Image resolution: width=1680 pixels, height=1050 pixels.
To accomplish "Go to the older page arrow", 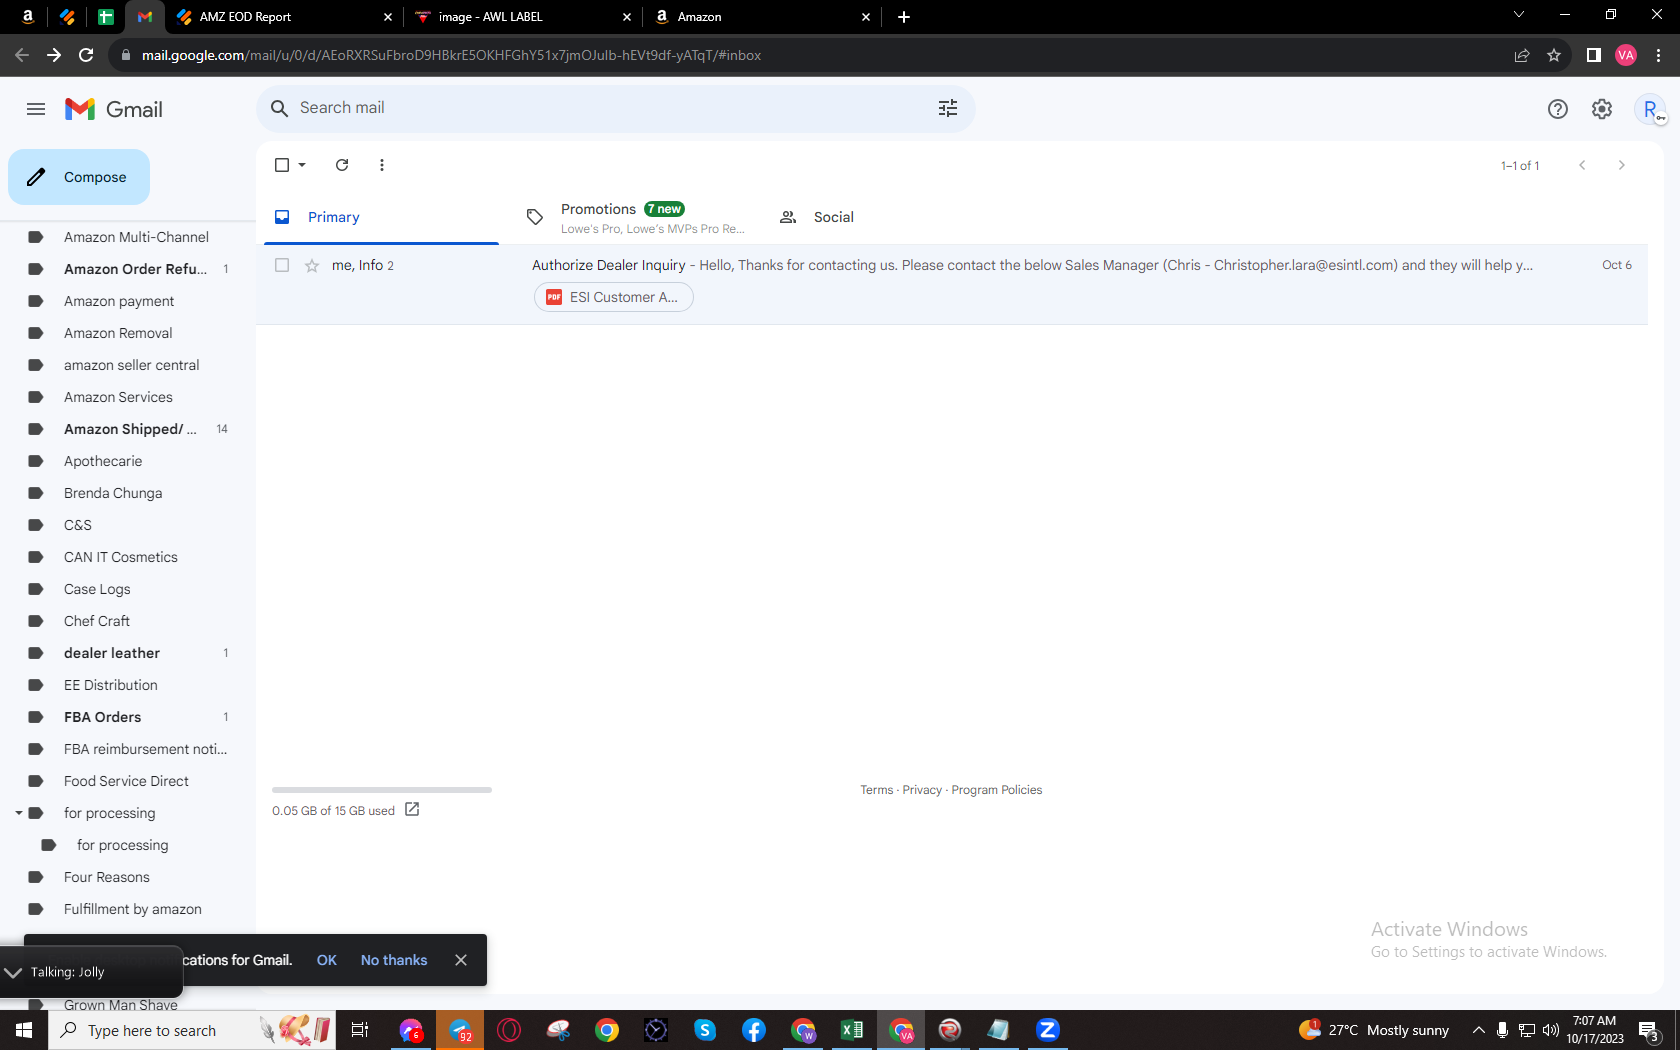I will [1621, 165].
